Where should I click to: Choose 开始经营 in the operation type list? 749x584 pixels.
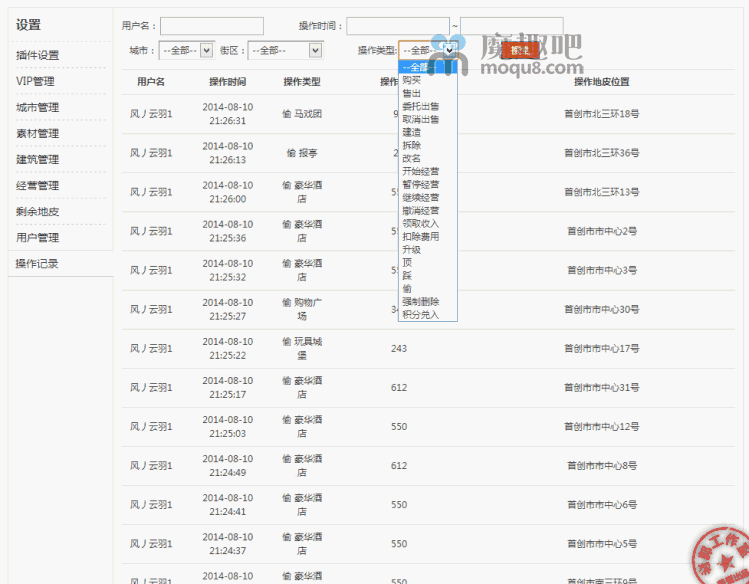coord(428,171)
